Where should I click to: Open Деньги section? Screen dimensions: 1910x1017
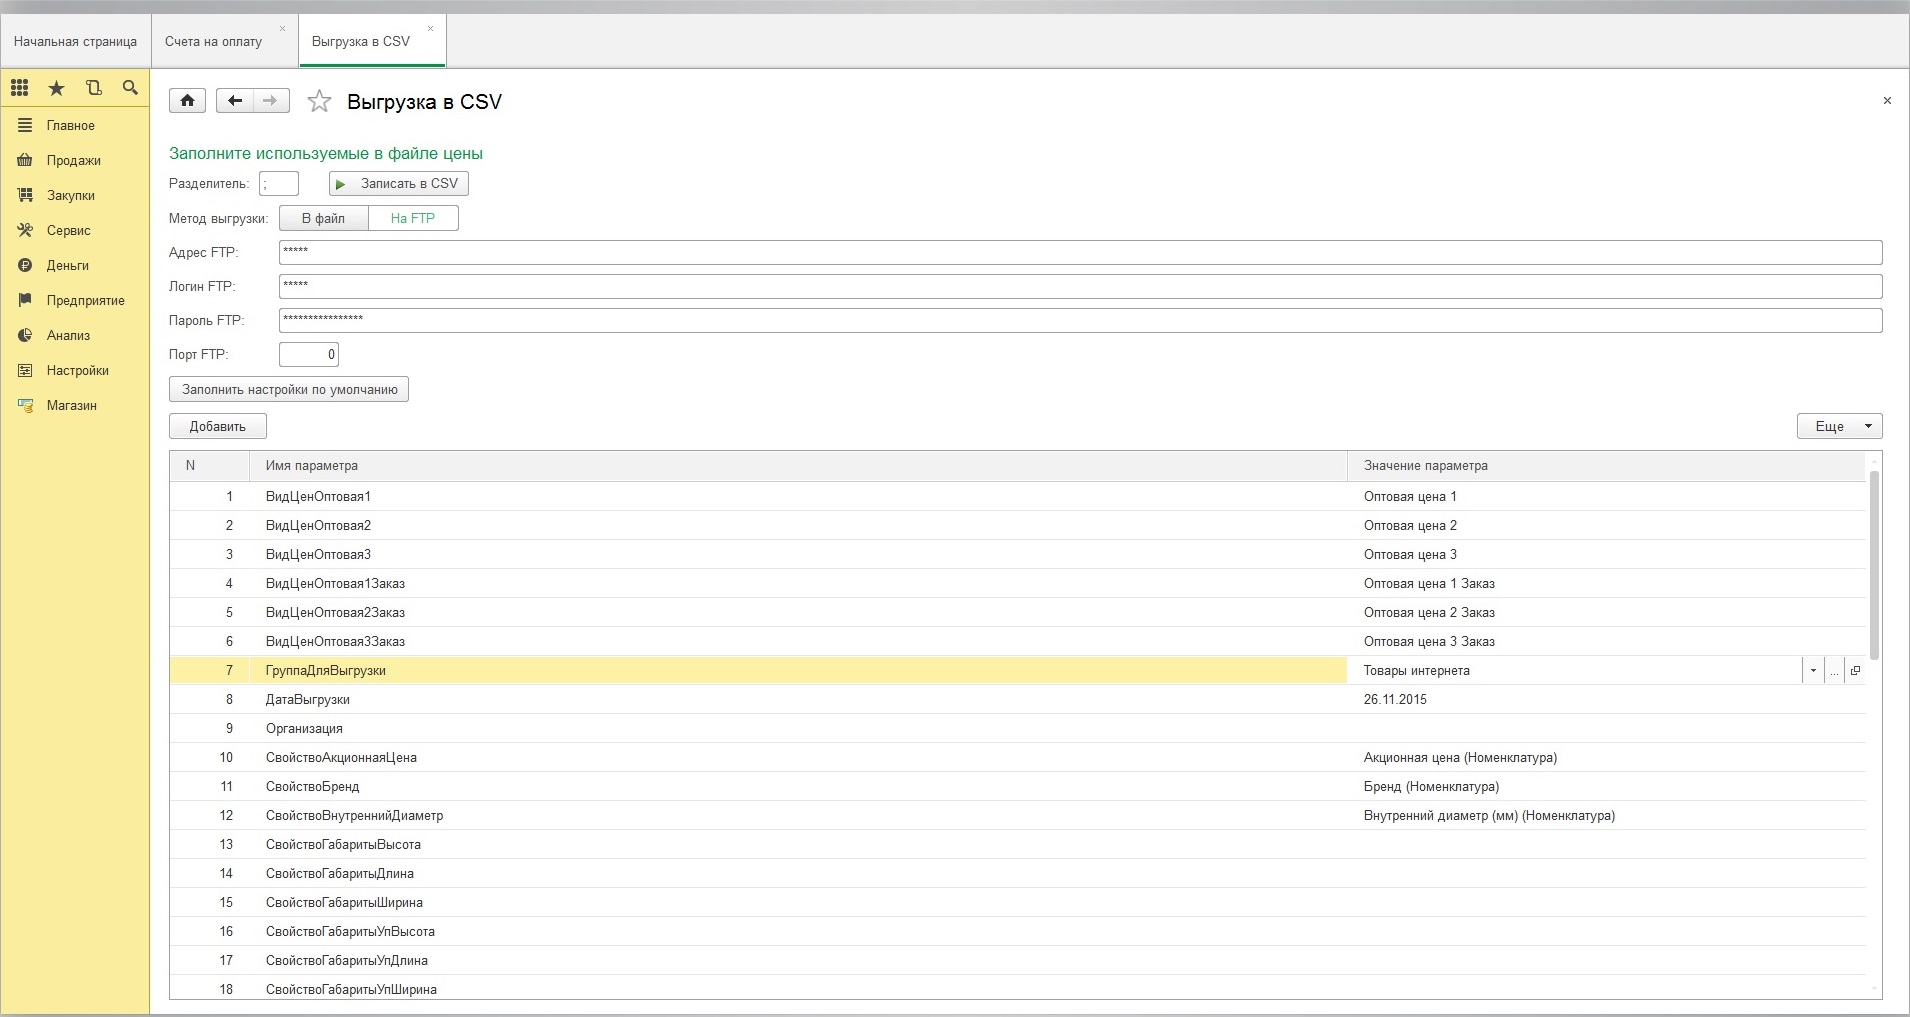coord(75,265)
